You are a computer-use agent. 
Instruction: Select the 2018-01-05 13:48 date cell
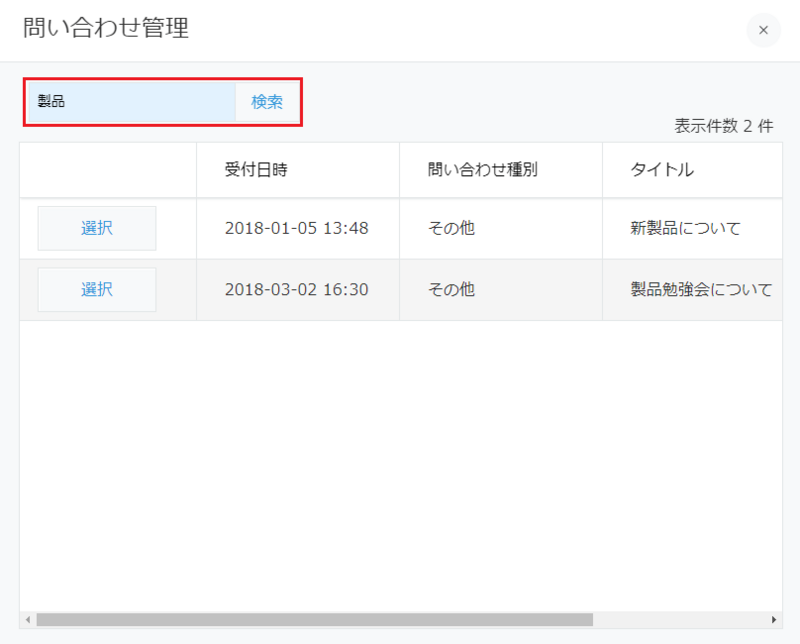(x=296, y=228)
